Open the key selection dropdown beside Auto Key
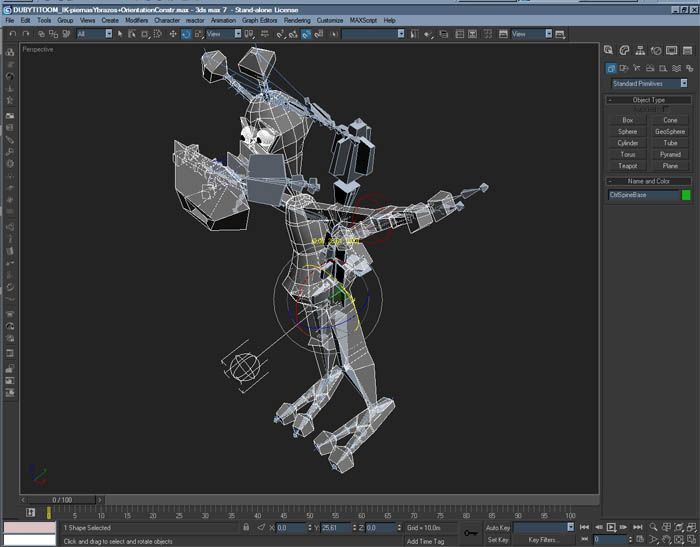Image resolution: width=700 pixels, height=547 pixels. click(544, 527)
